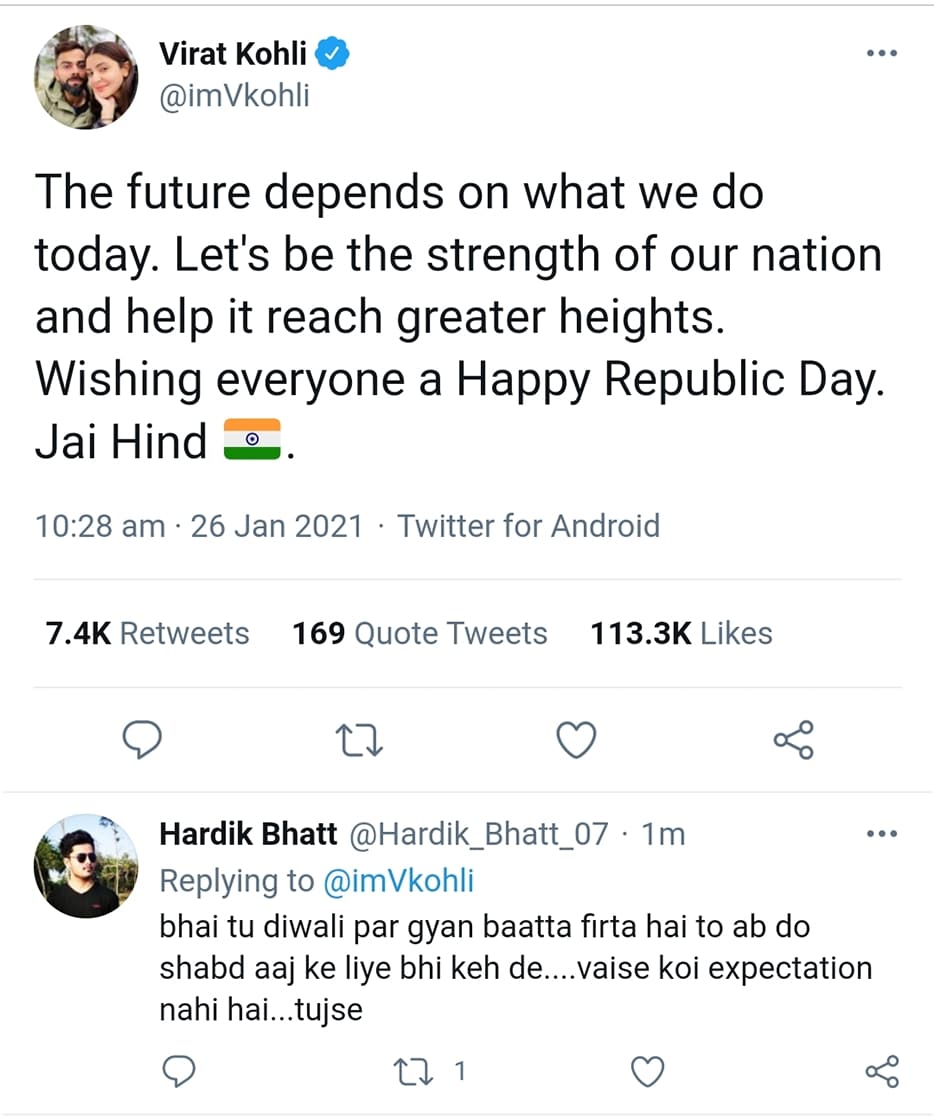Screen dimensions: 934x1120
Task: Open more options on Hardik Bhatt's reply
Action: tap(881, 833)
